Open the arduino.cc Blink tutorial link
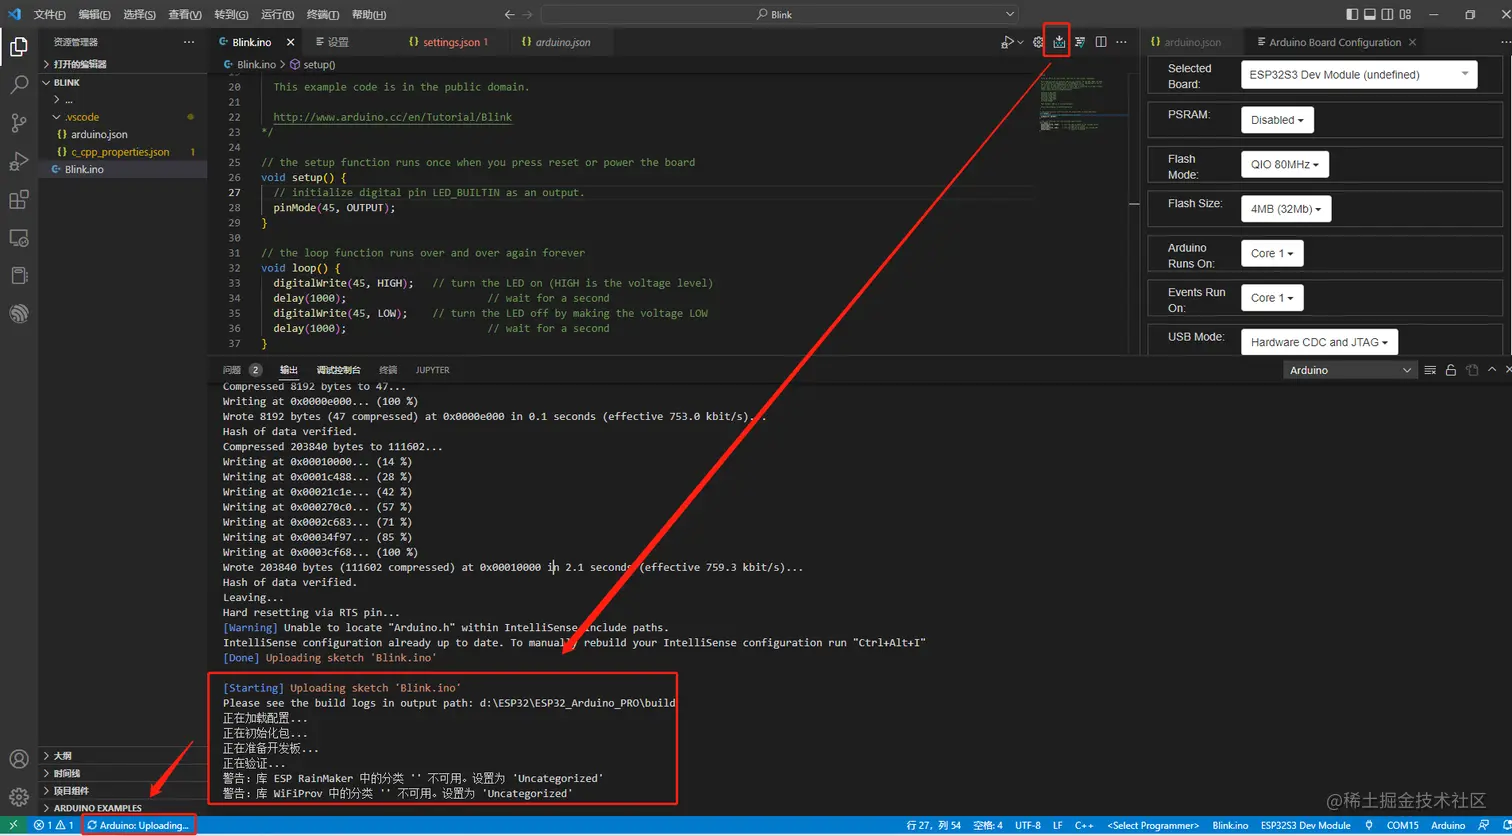Image resolution: width=1512 pixels, height=836 pixels. (392, 117)
